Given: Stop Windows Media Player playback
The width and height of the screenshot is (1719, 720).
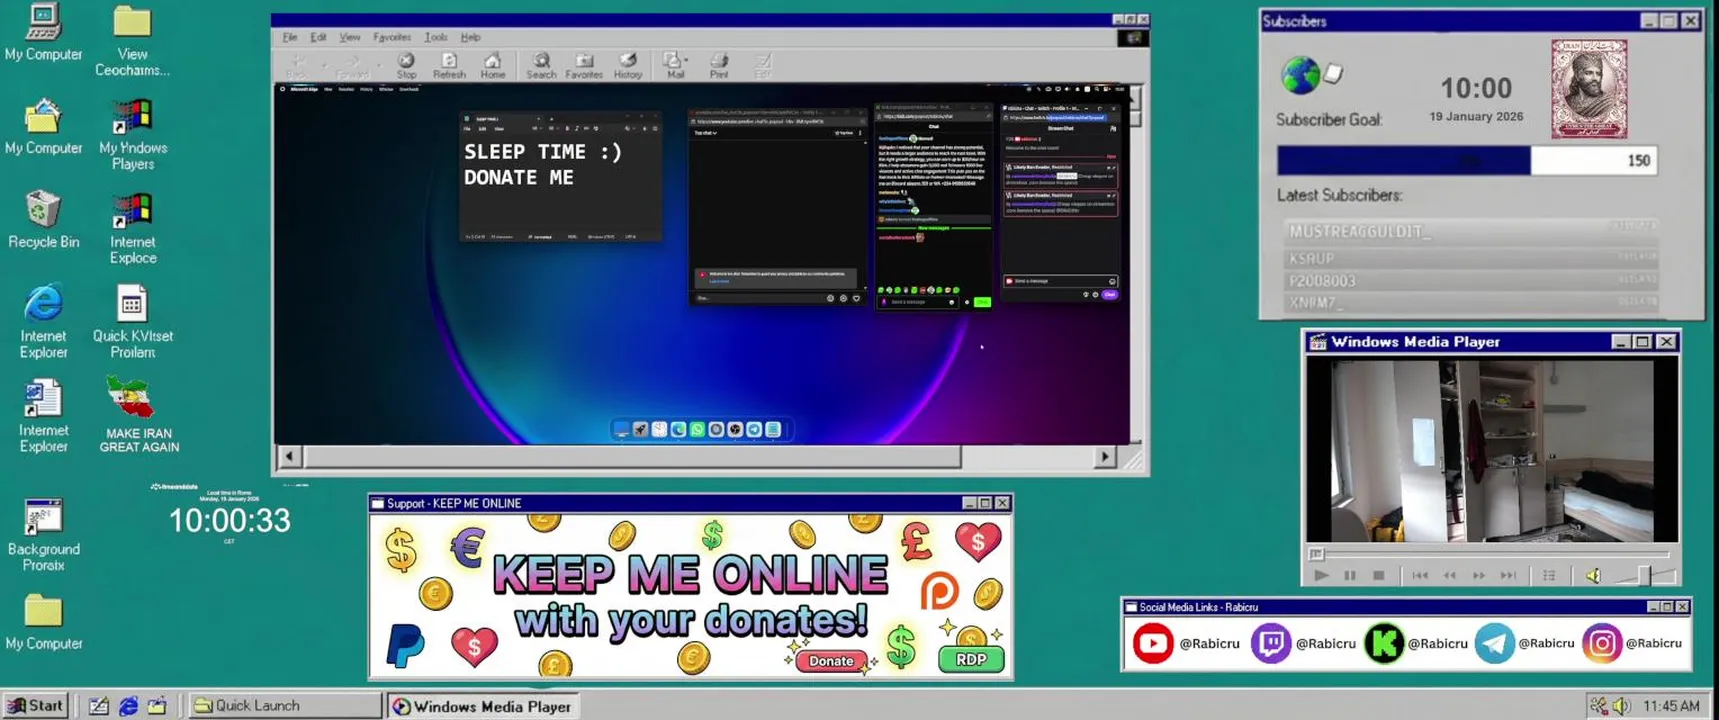Looking at the screenshot, I should click(1378, 575).
